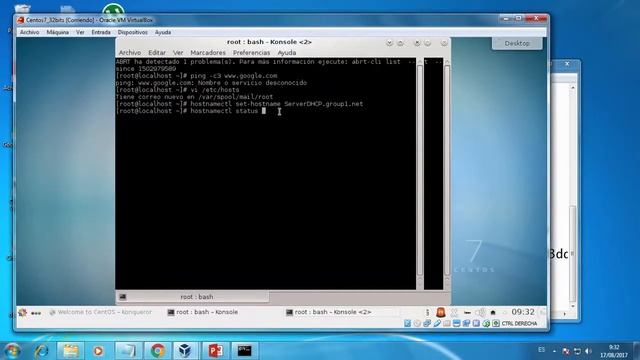The height and width of the screenshot is (360, 640).
Task: Switch to 'root : bash – Konsole' task
Action: (203, 312)
